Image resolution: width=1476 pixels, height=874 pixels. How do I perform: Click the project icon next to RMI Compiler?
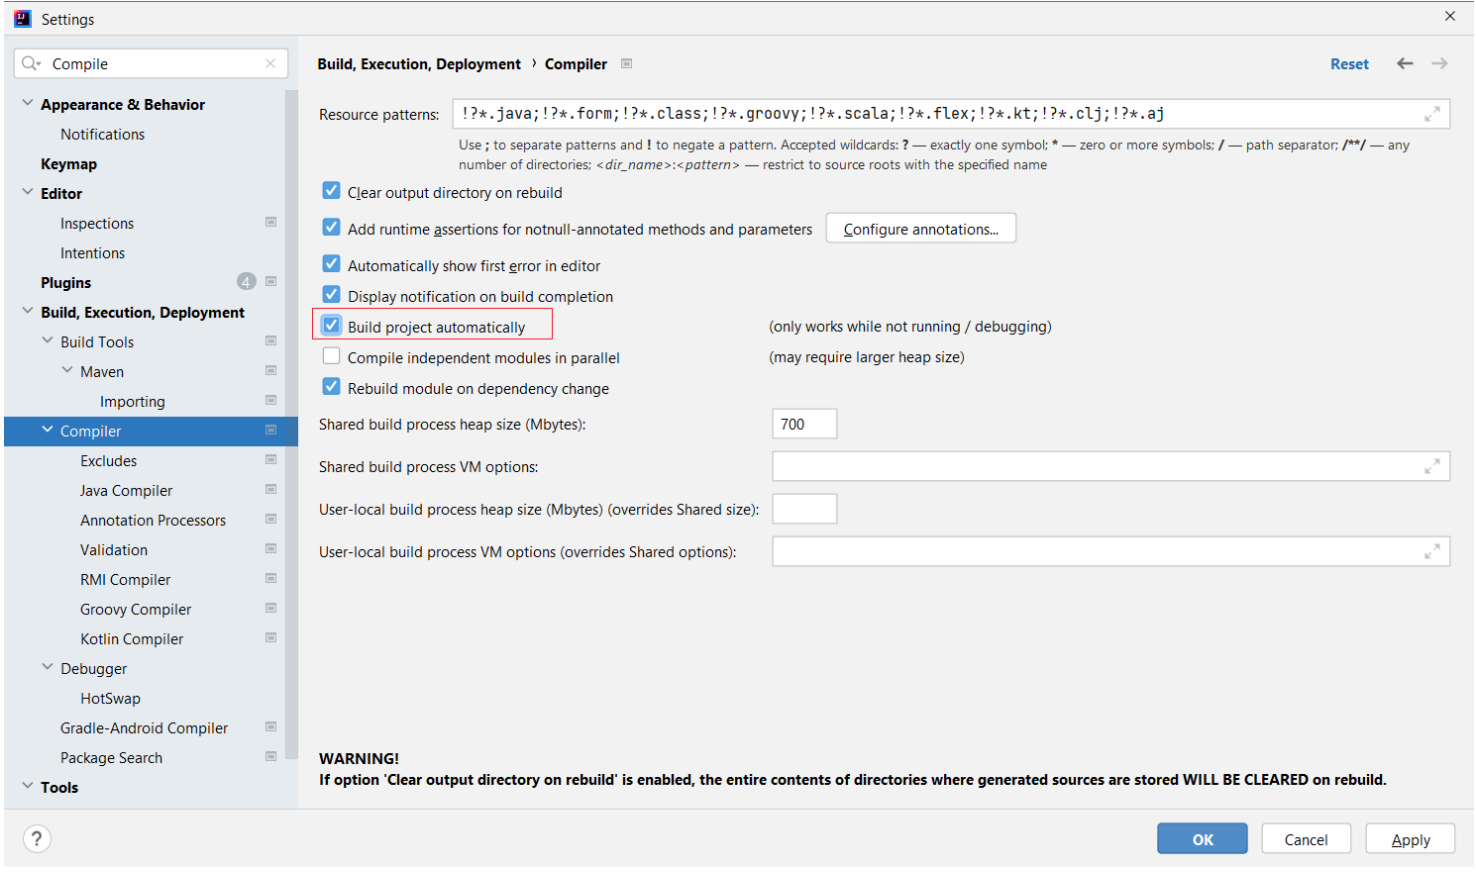(x=271, y=578)
